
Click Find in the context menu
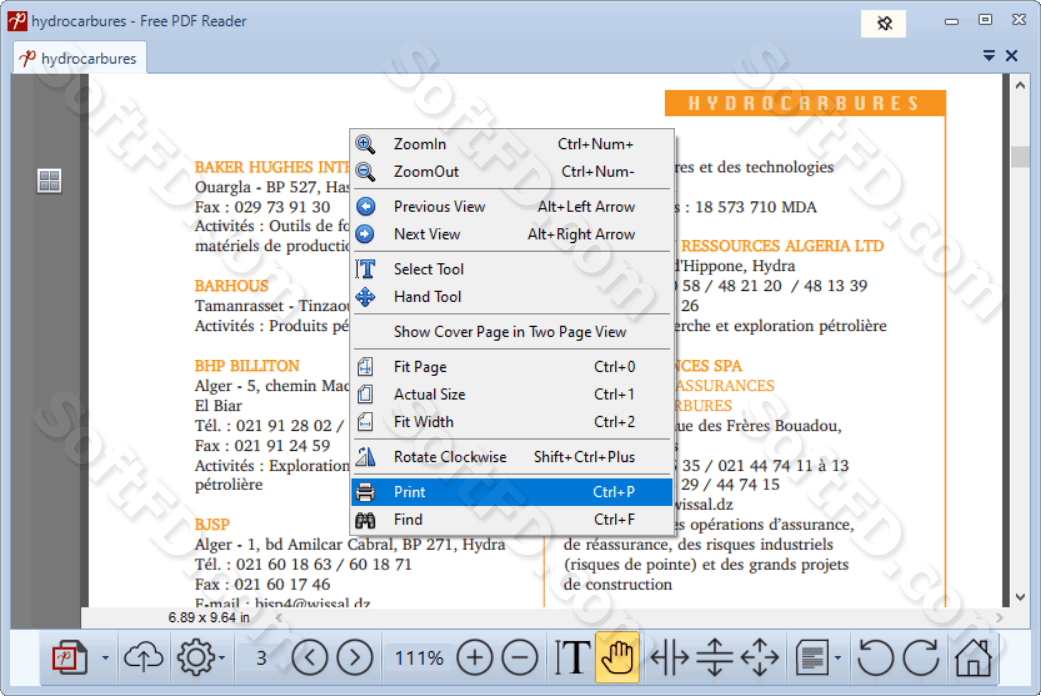(x=512, y=520)
